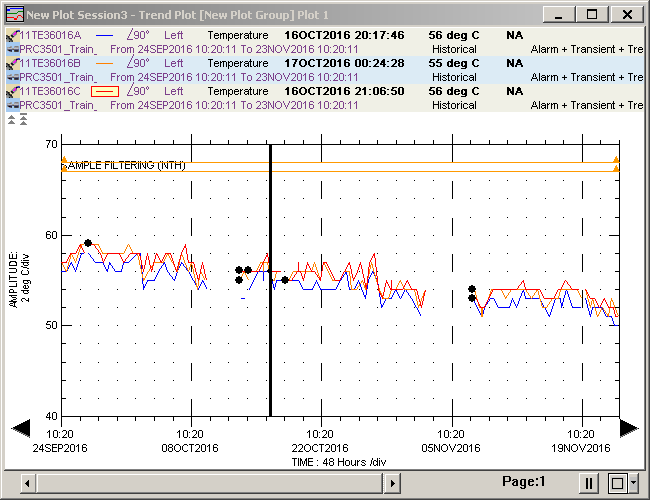
Task: Collapse the plot header with double-up arrows
Action: coord(12,120)
